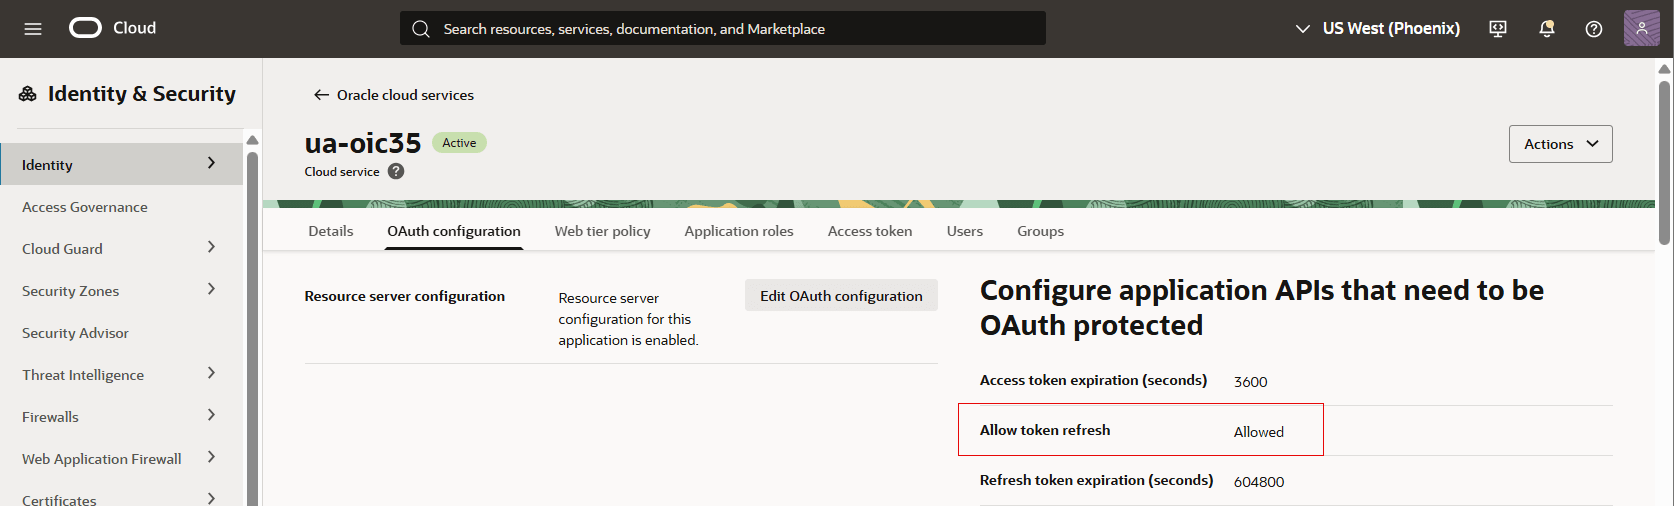
Task: Open the help question mark menu
Action: point(1594,29)
